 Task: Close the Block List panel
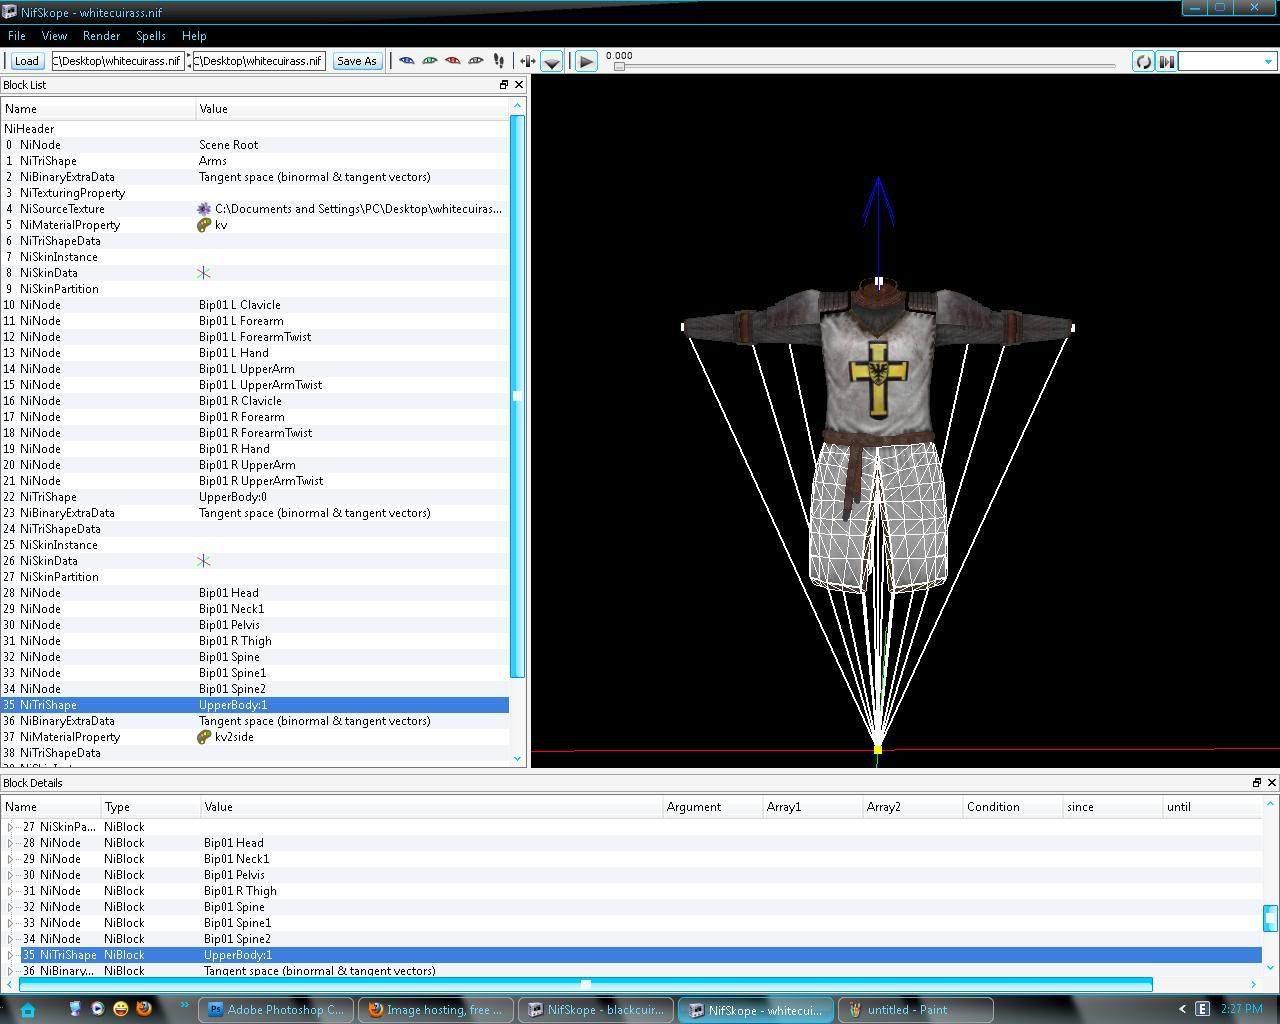click(x=519, y=85)
